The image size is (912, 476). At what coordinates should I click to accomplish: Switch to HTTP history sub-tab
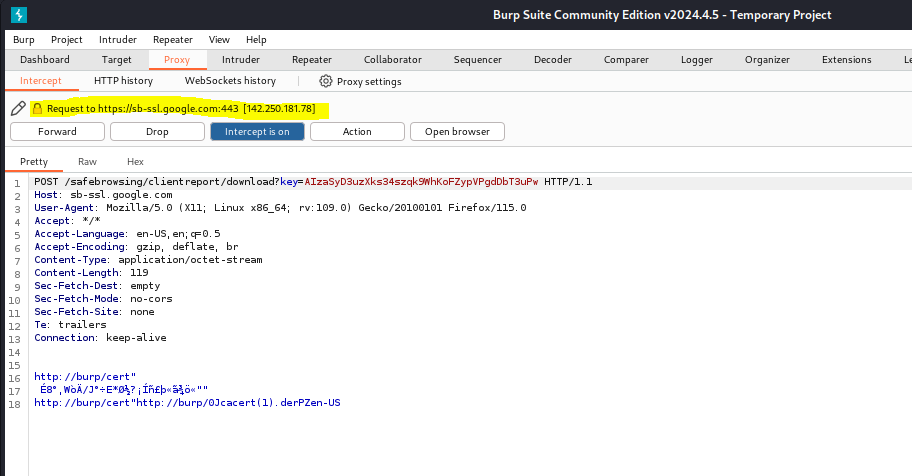(x=123, y=81)
